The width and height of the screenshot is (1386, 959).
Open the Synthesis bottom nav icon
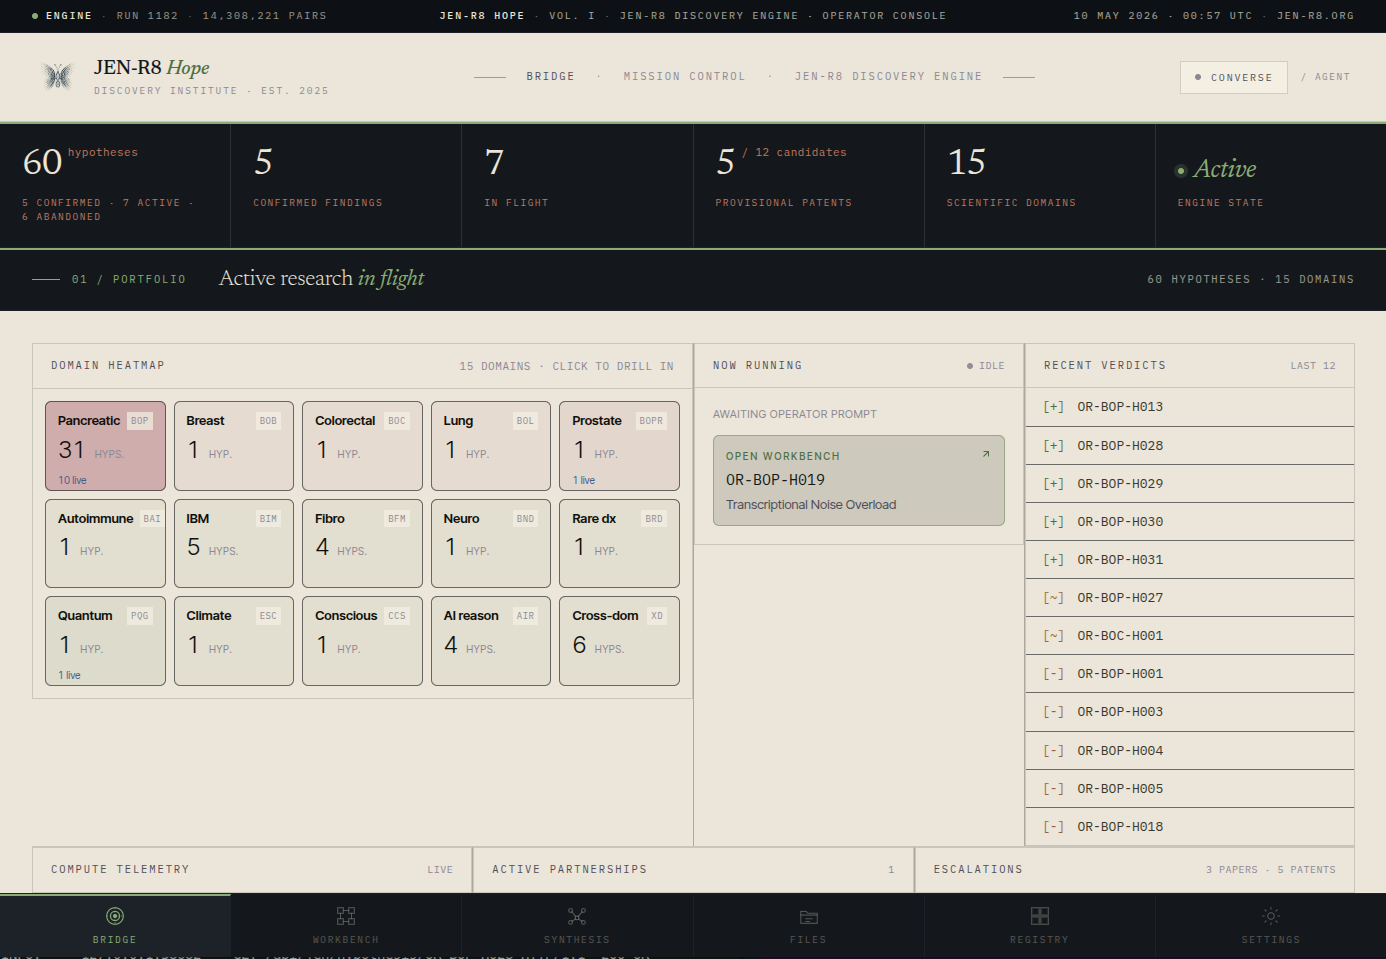(577, 916)
